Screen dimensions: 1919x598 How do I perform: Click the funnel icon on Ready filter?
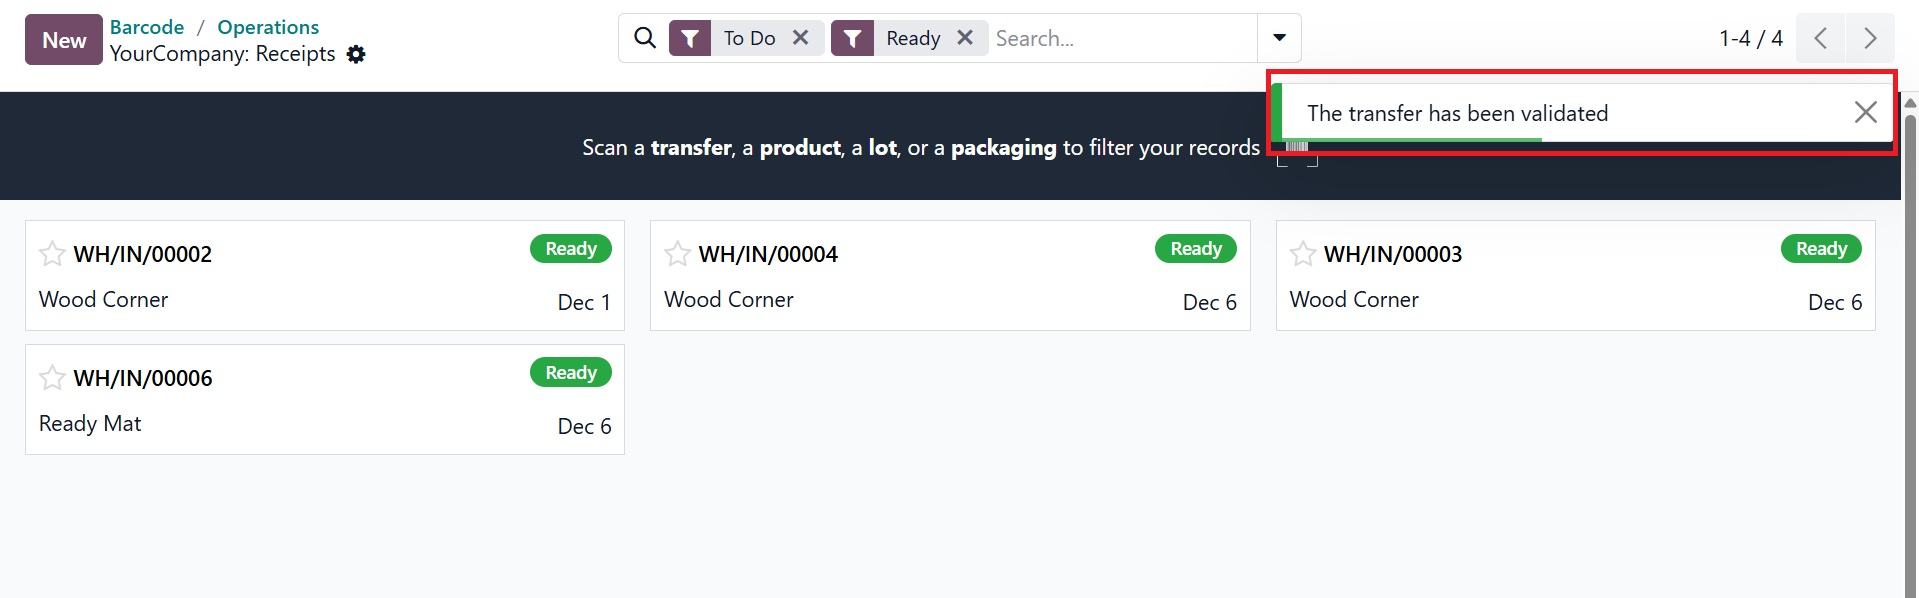(852, 38)
